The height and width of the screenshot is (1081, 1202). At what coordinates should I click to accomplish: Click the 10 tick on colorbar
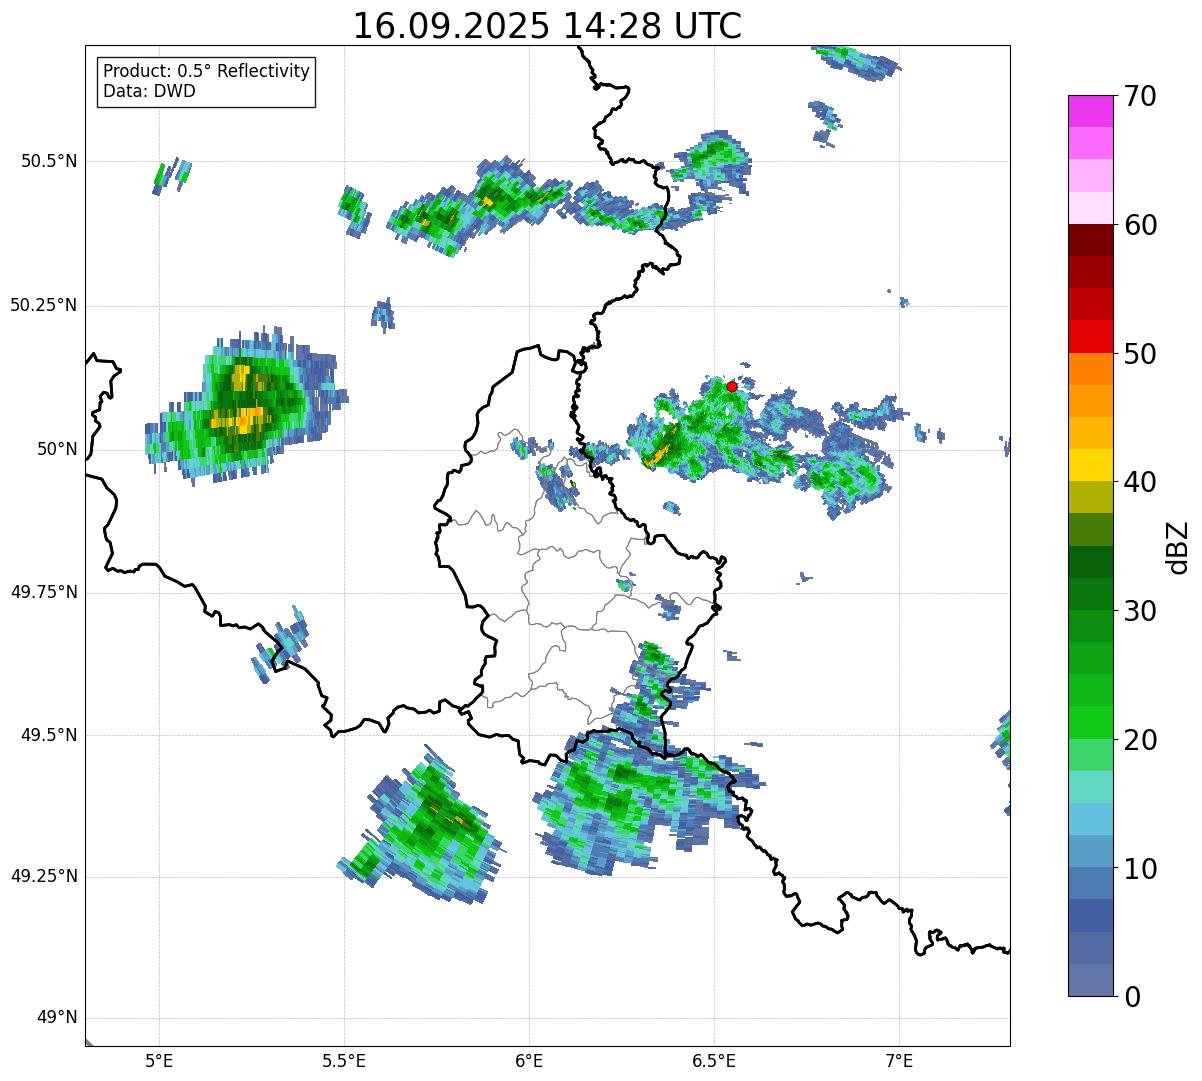point(1140,868)
